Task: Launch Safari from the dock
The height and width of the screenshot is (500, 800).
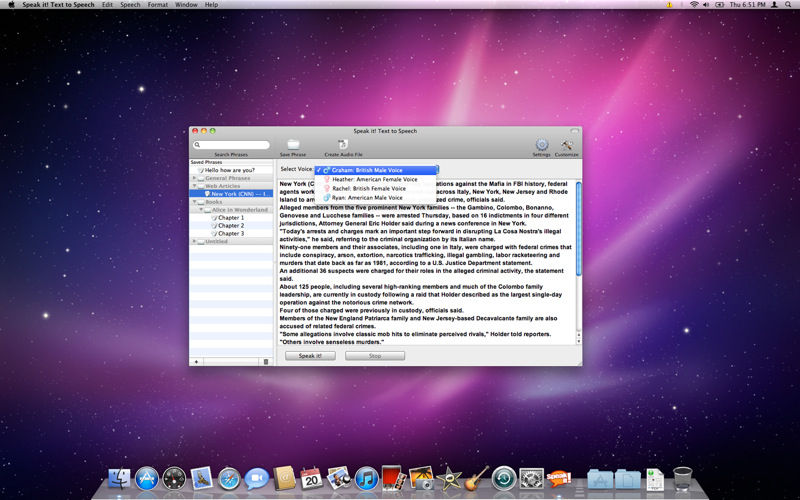Action: pos(229,479)
